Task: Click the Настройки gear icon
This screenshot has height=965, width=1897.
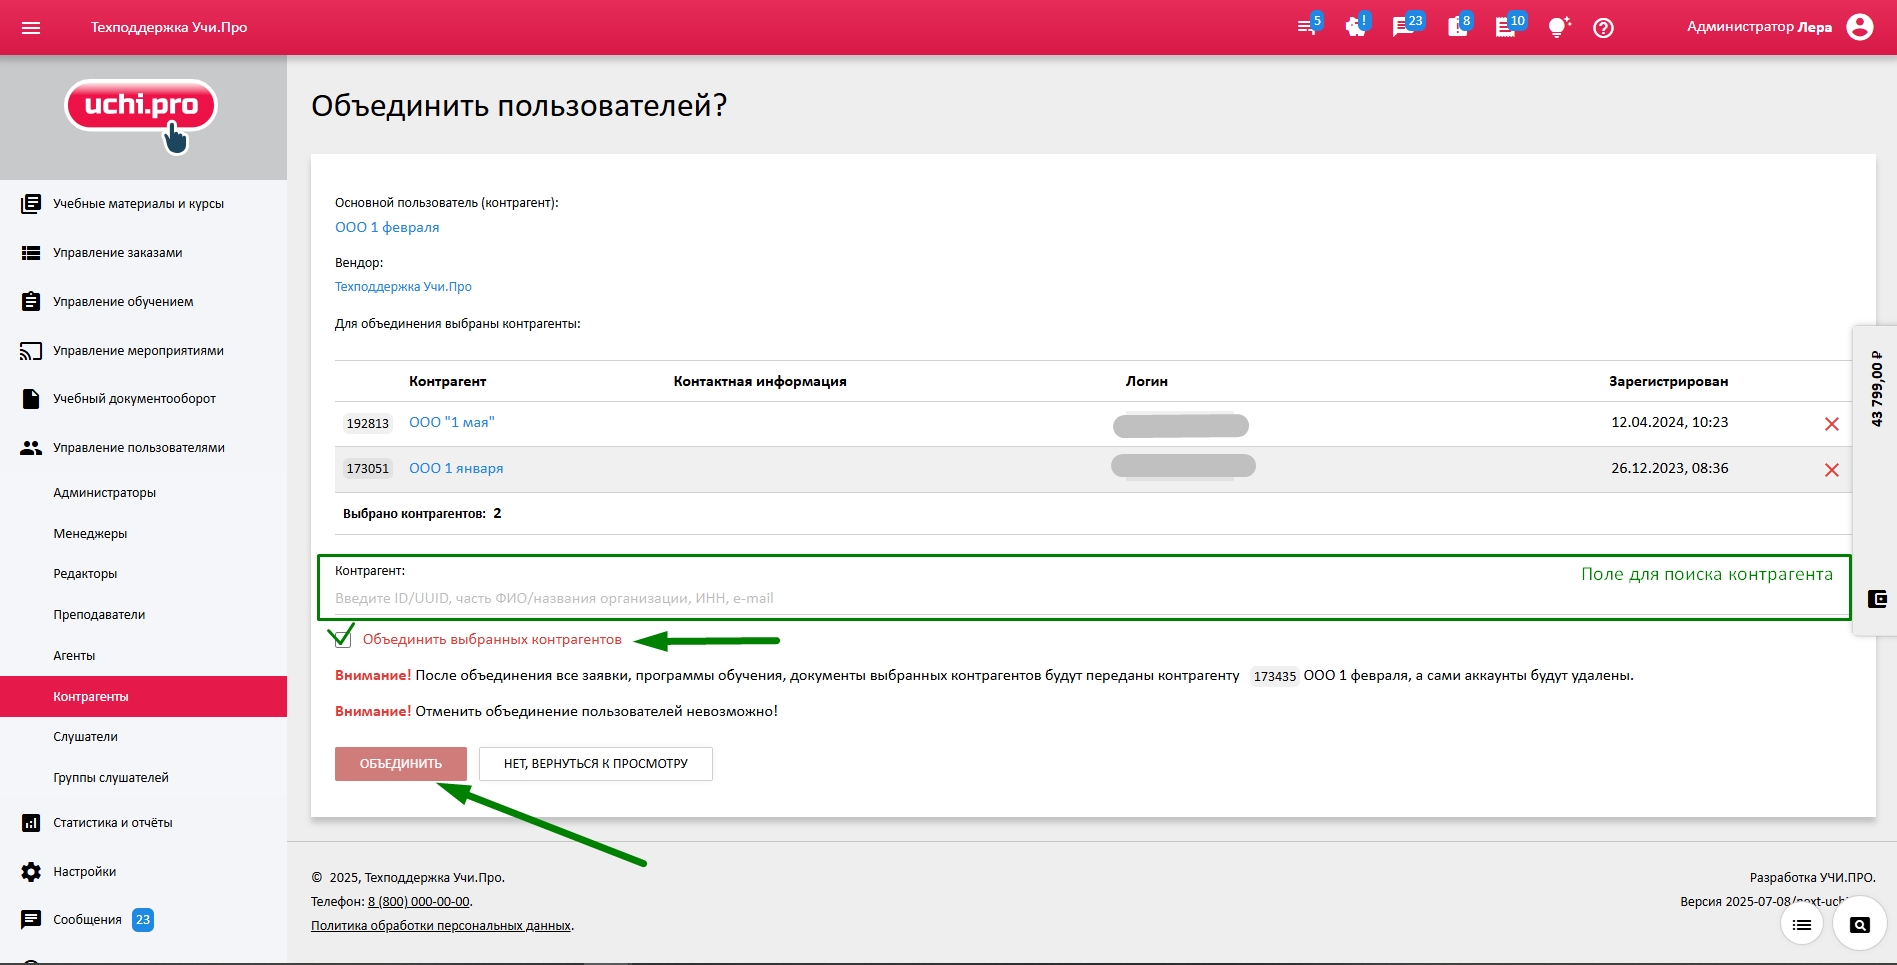Action: click(x=31, y=872)
